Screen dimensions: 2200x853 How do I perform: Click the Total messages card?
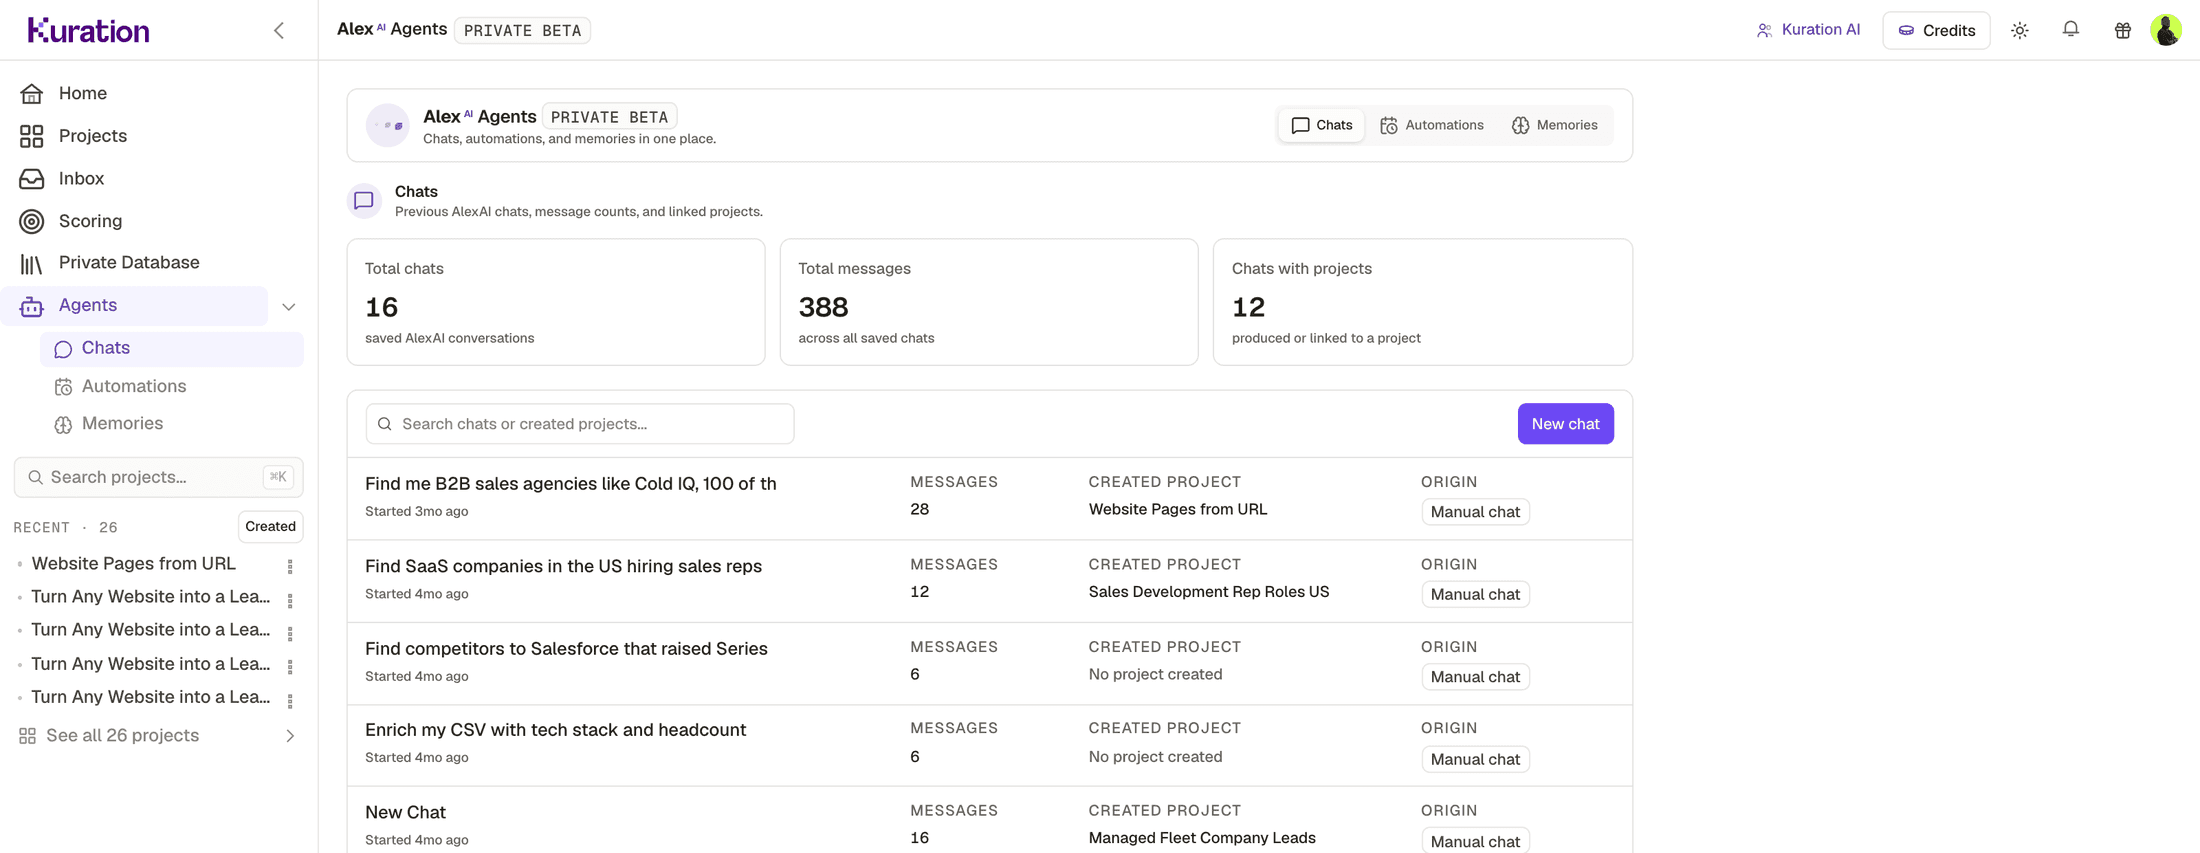pos(989,302)
